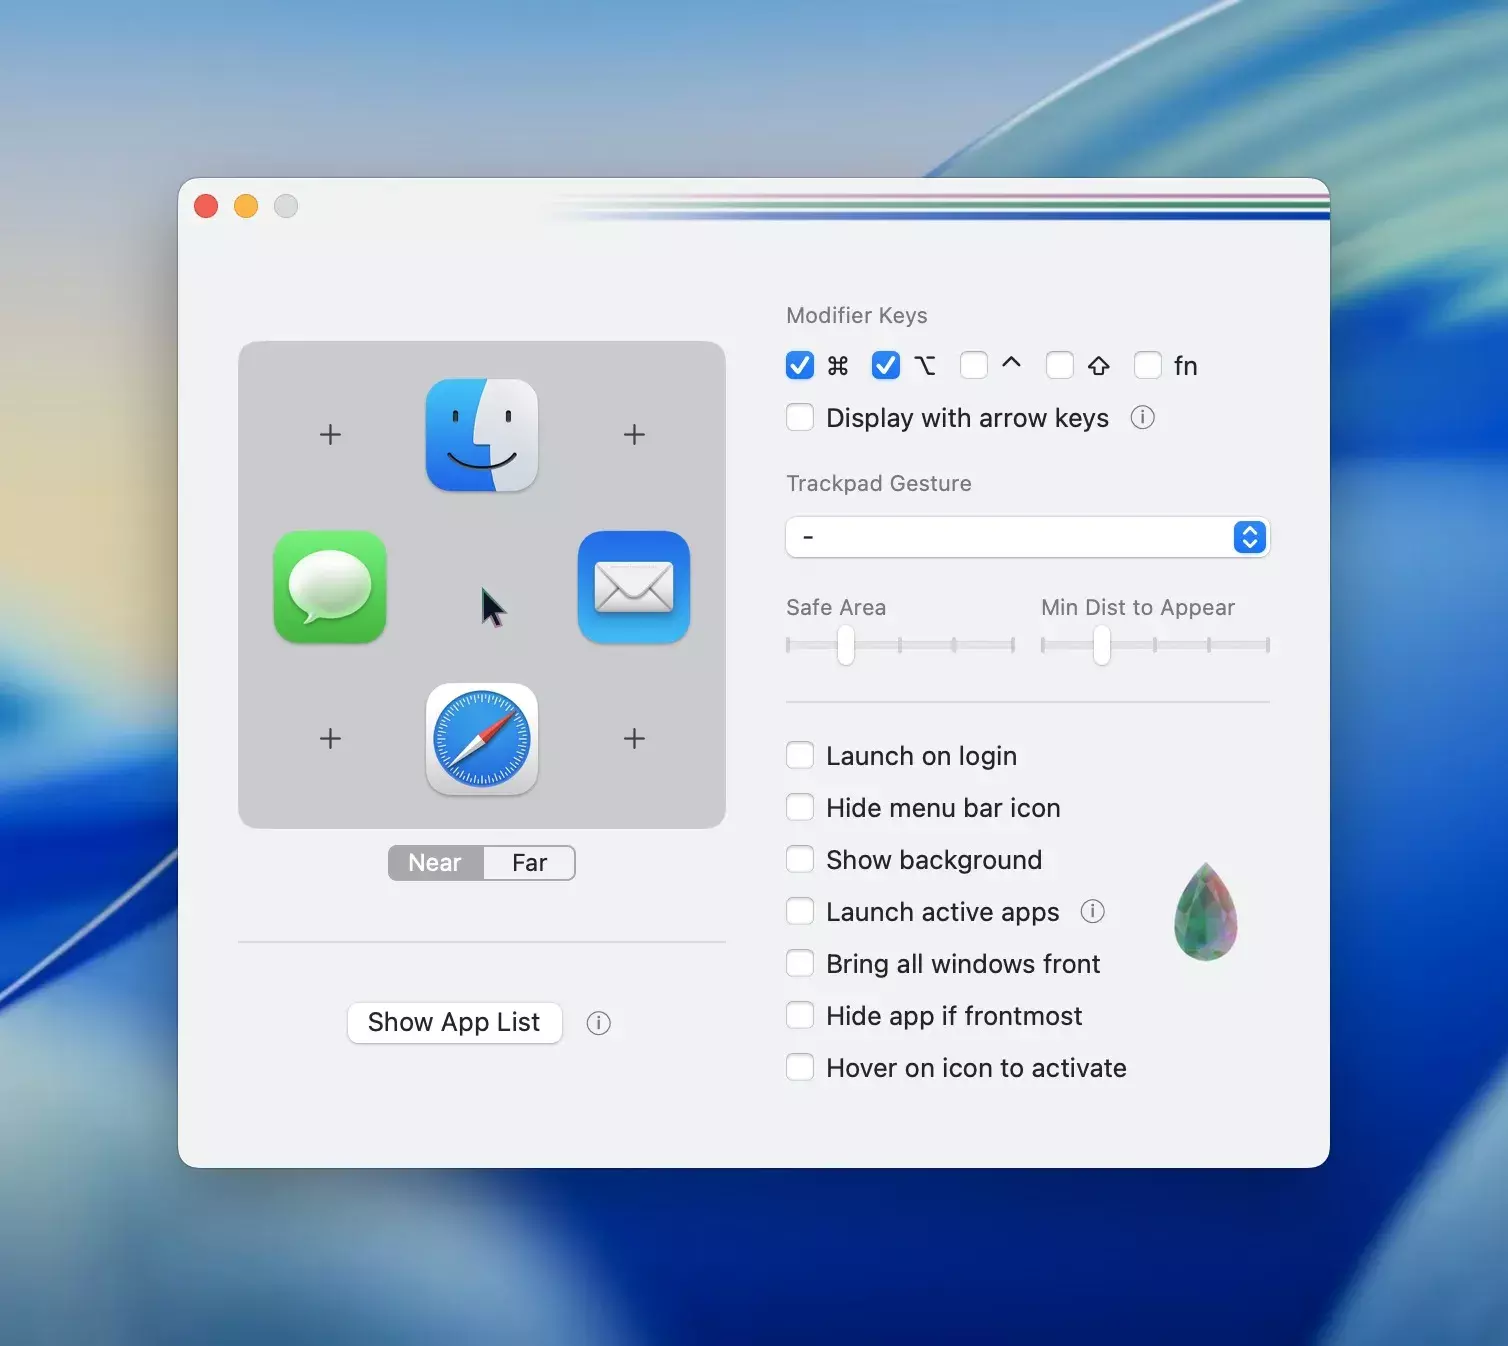The height and width of the screenshot is (1346, 1508).
Task: Select the Near segment
Action: click(435, 863)
